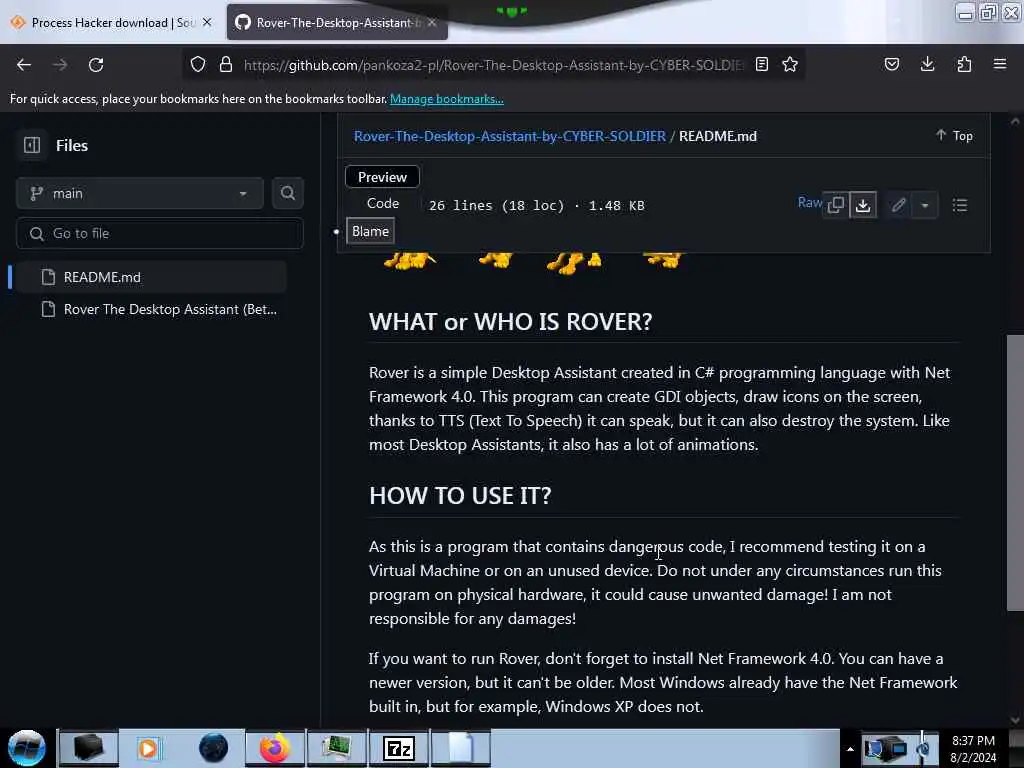Switch to Preview view of README
This screenshot has width=1024, height=768.
tap(382, 177)
